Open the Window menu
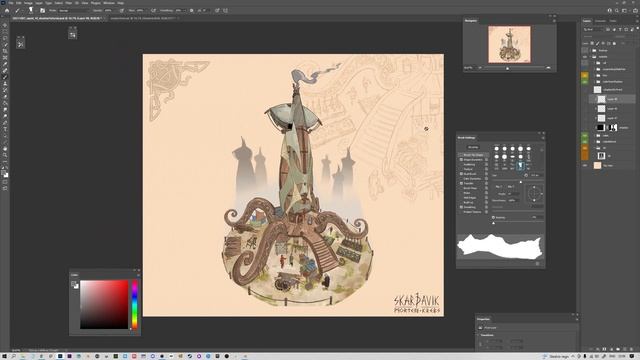Image resolution: width=640 pixels, height=360 pixels. [x=109, y=3]
